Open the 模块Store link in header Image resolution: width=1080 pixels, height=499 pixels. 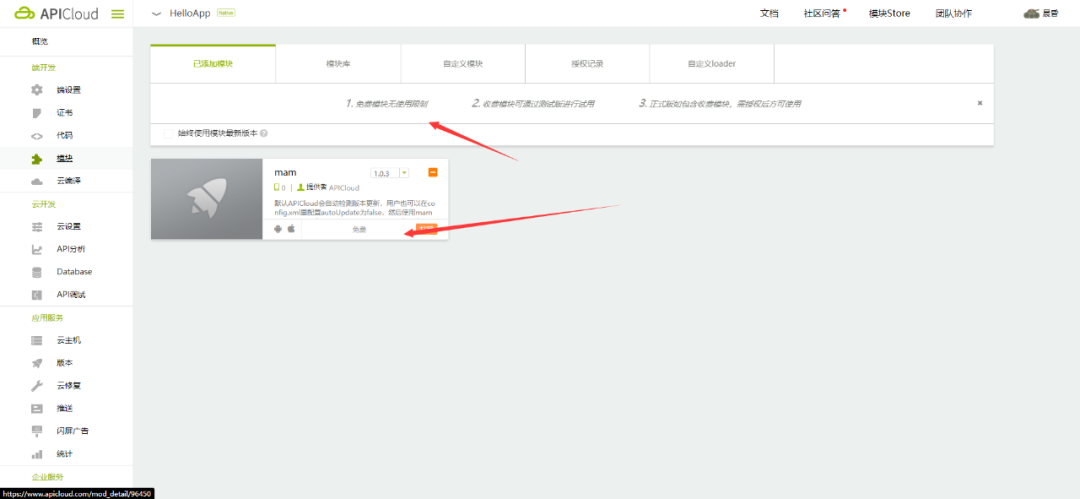coord(889,13)
